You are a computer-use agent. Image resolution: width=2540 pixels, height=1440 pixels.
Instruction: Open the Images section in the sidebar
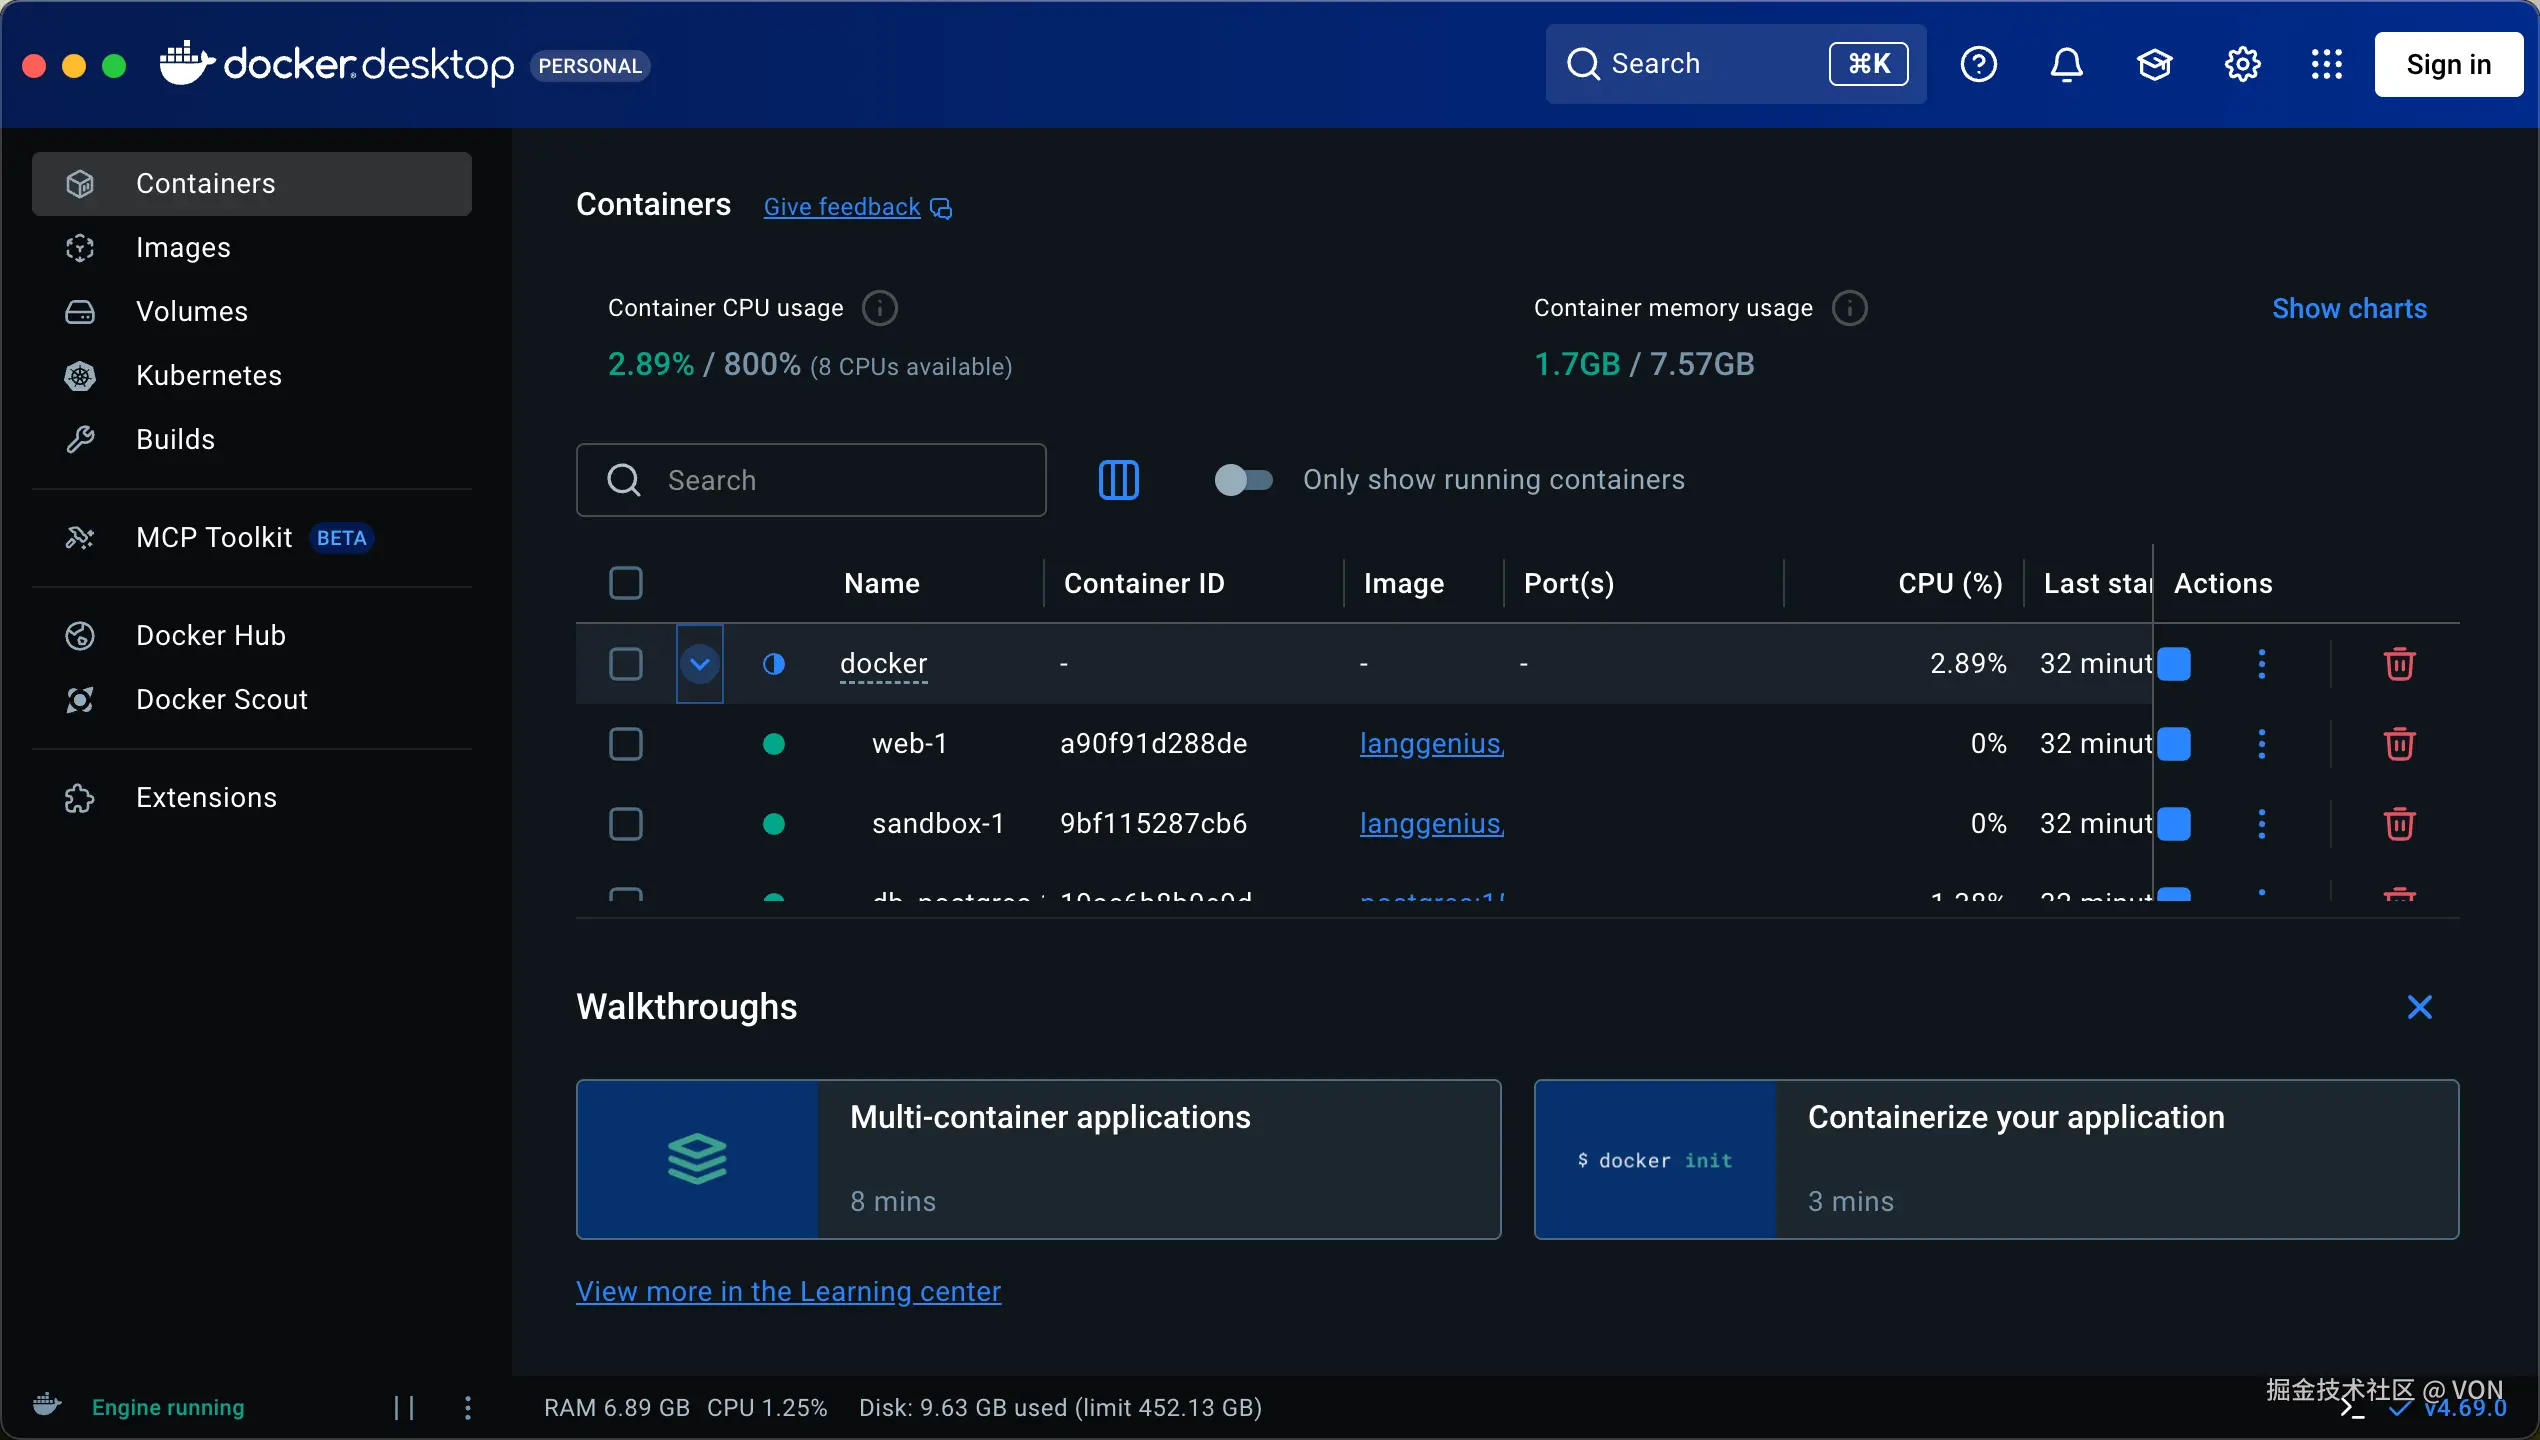[184, 247]
